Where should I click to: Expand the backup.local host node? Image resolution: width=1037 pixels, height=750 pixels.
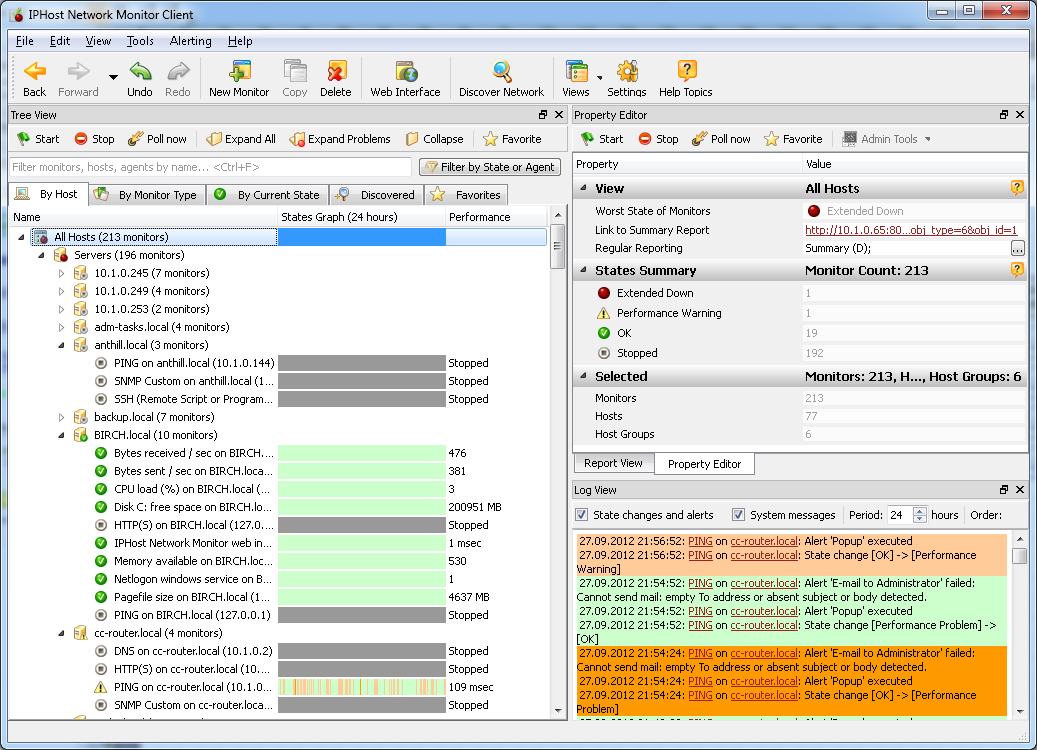pyautogui.click(x=61, y=417)
